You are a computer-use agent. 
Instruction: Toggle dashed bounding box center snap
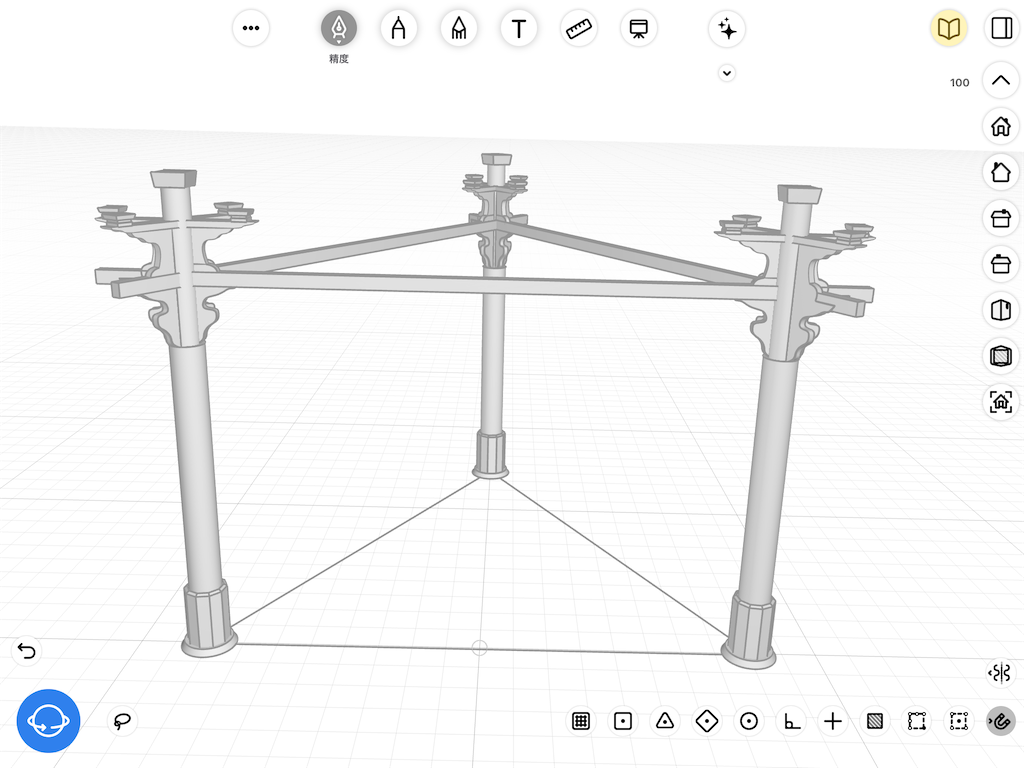pyautogui.click(x=959, y=721)
